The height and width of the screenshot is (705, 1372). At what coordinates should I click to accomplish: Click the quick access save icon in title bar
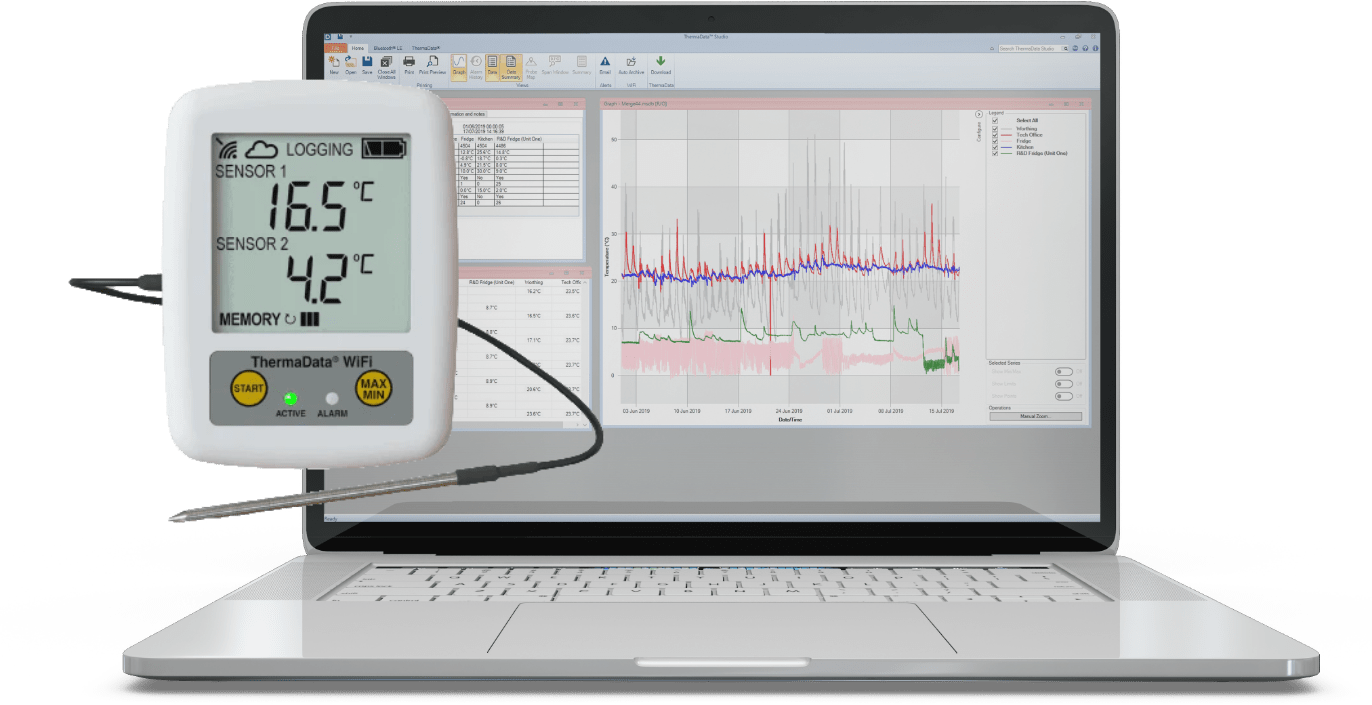click(x=340, y=36)
